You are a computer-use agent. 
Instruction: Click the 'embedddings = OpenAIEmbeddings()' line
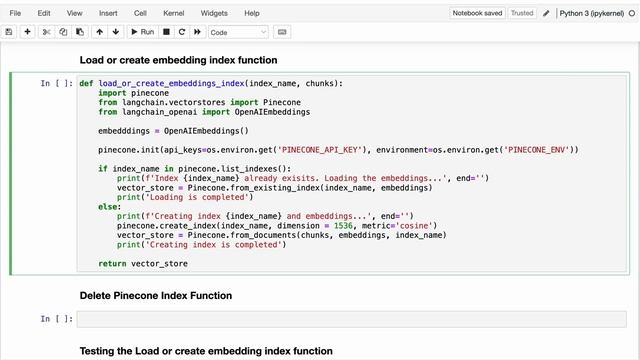point(173,131)
